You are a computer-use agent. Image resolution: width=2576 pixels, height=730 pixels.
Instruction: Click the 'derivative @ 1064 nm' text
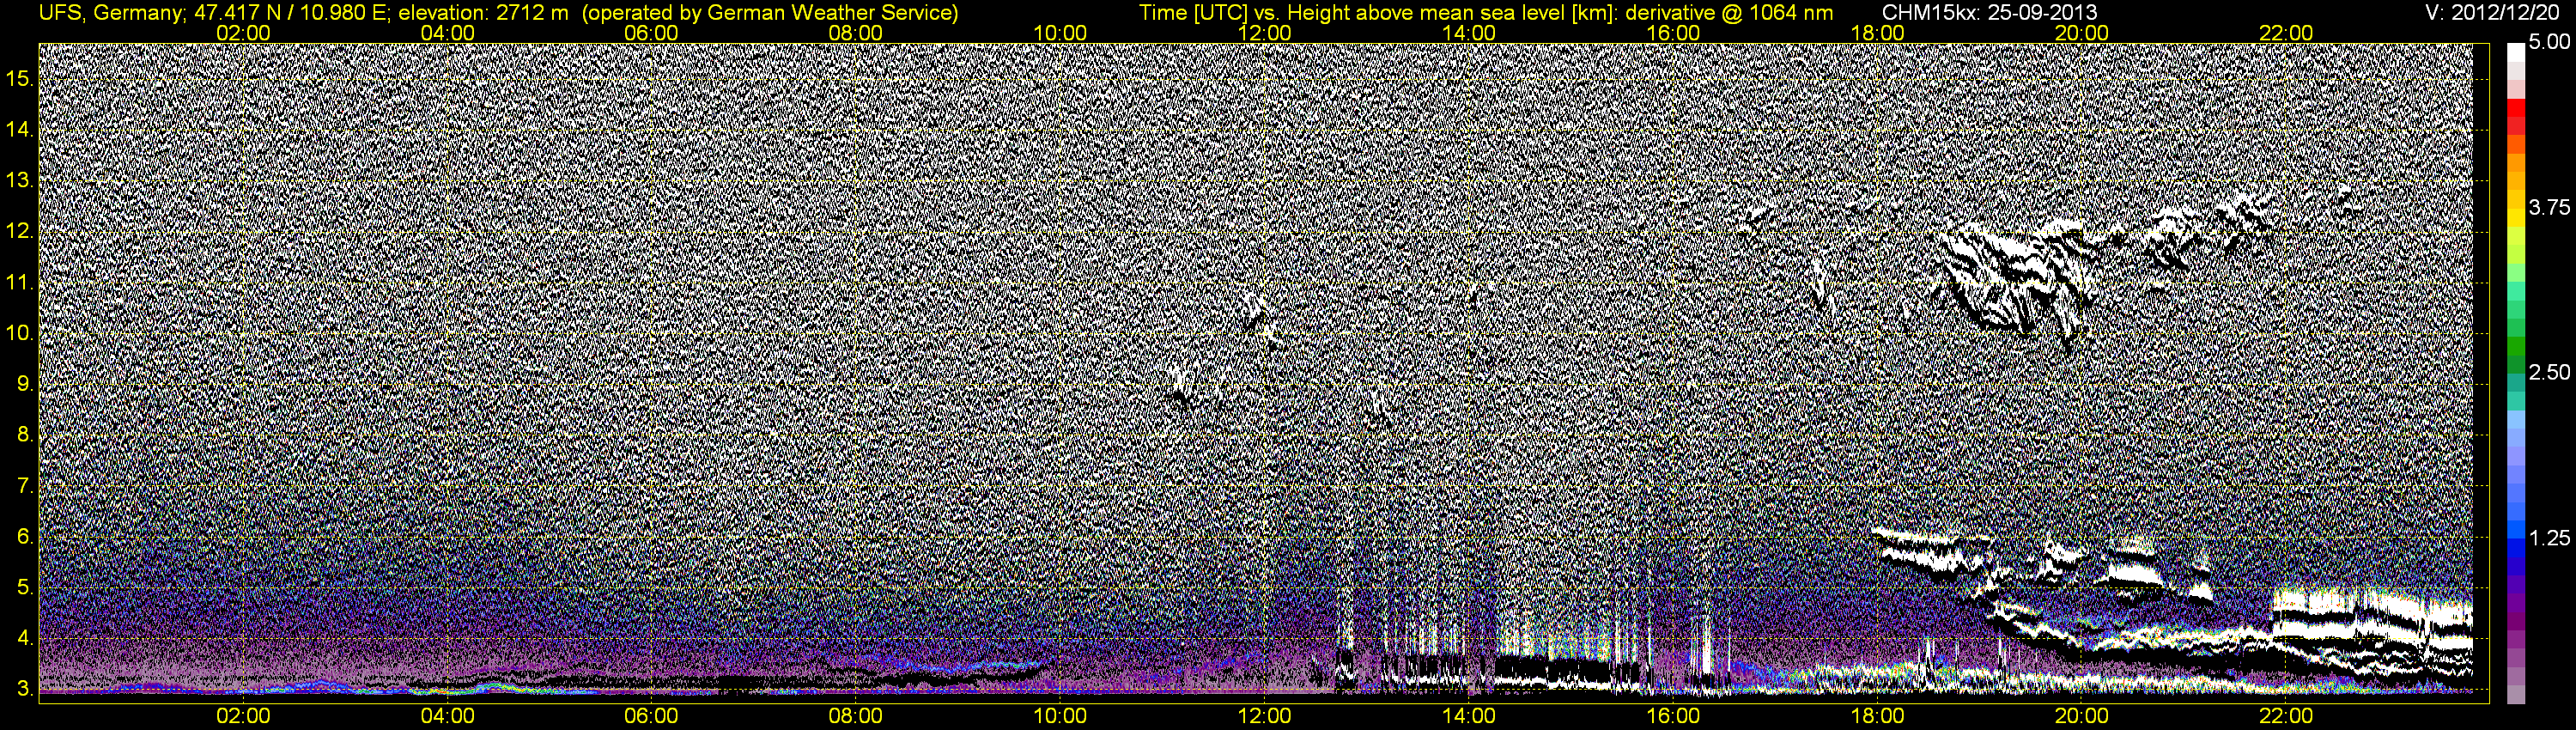pos(1729,13)
